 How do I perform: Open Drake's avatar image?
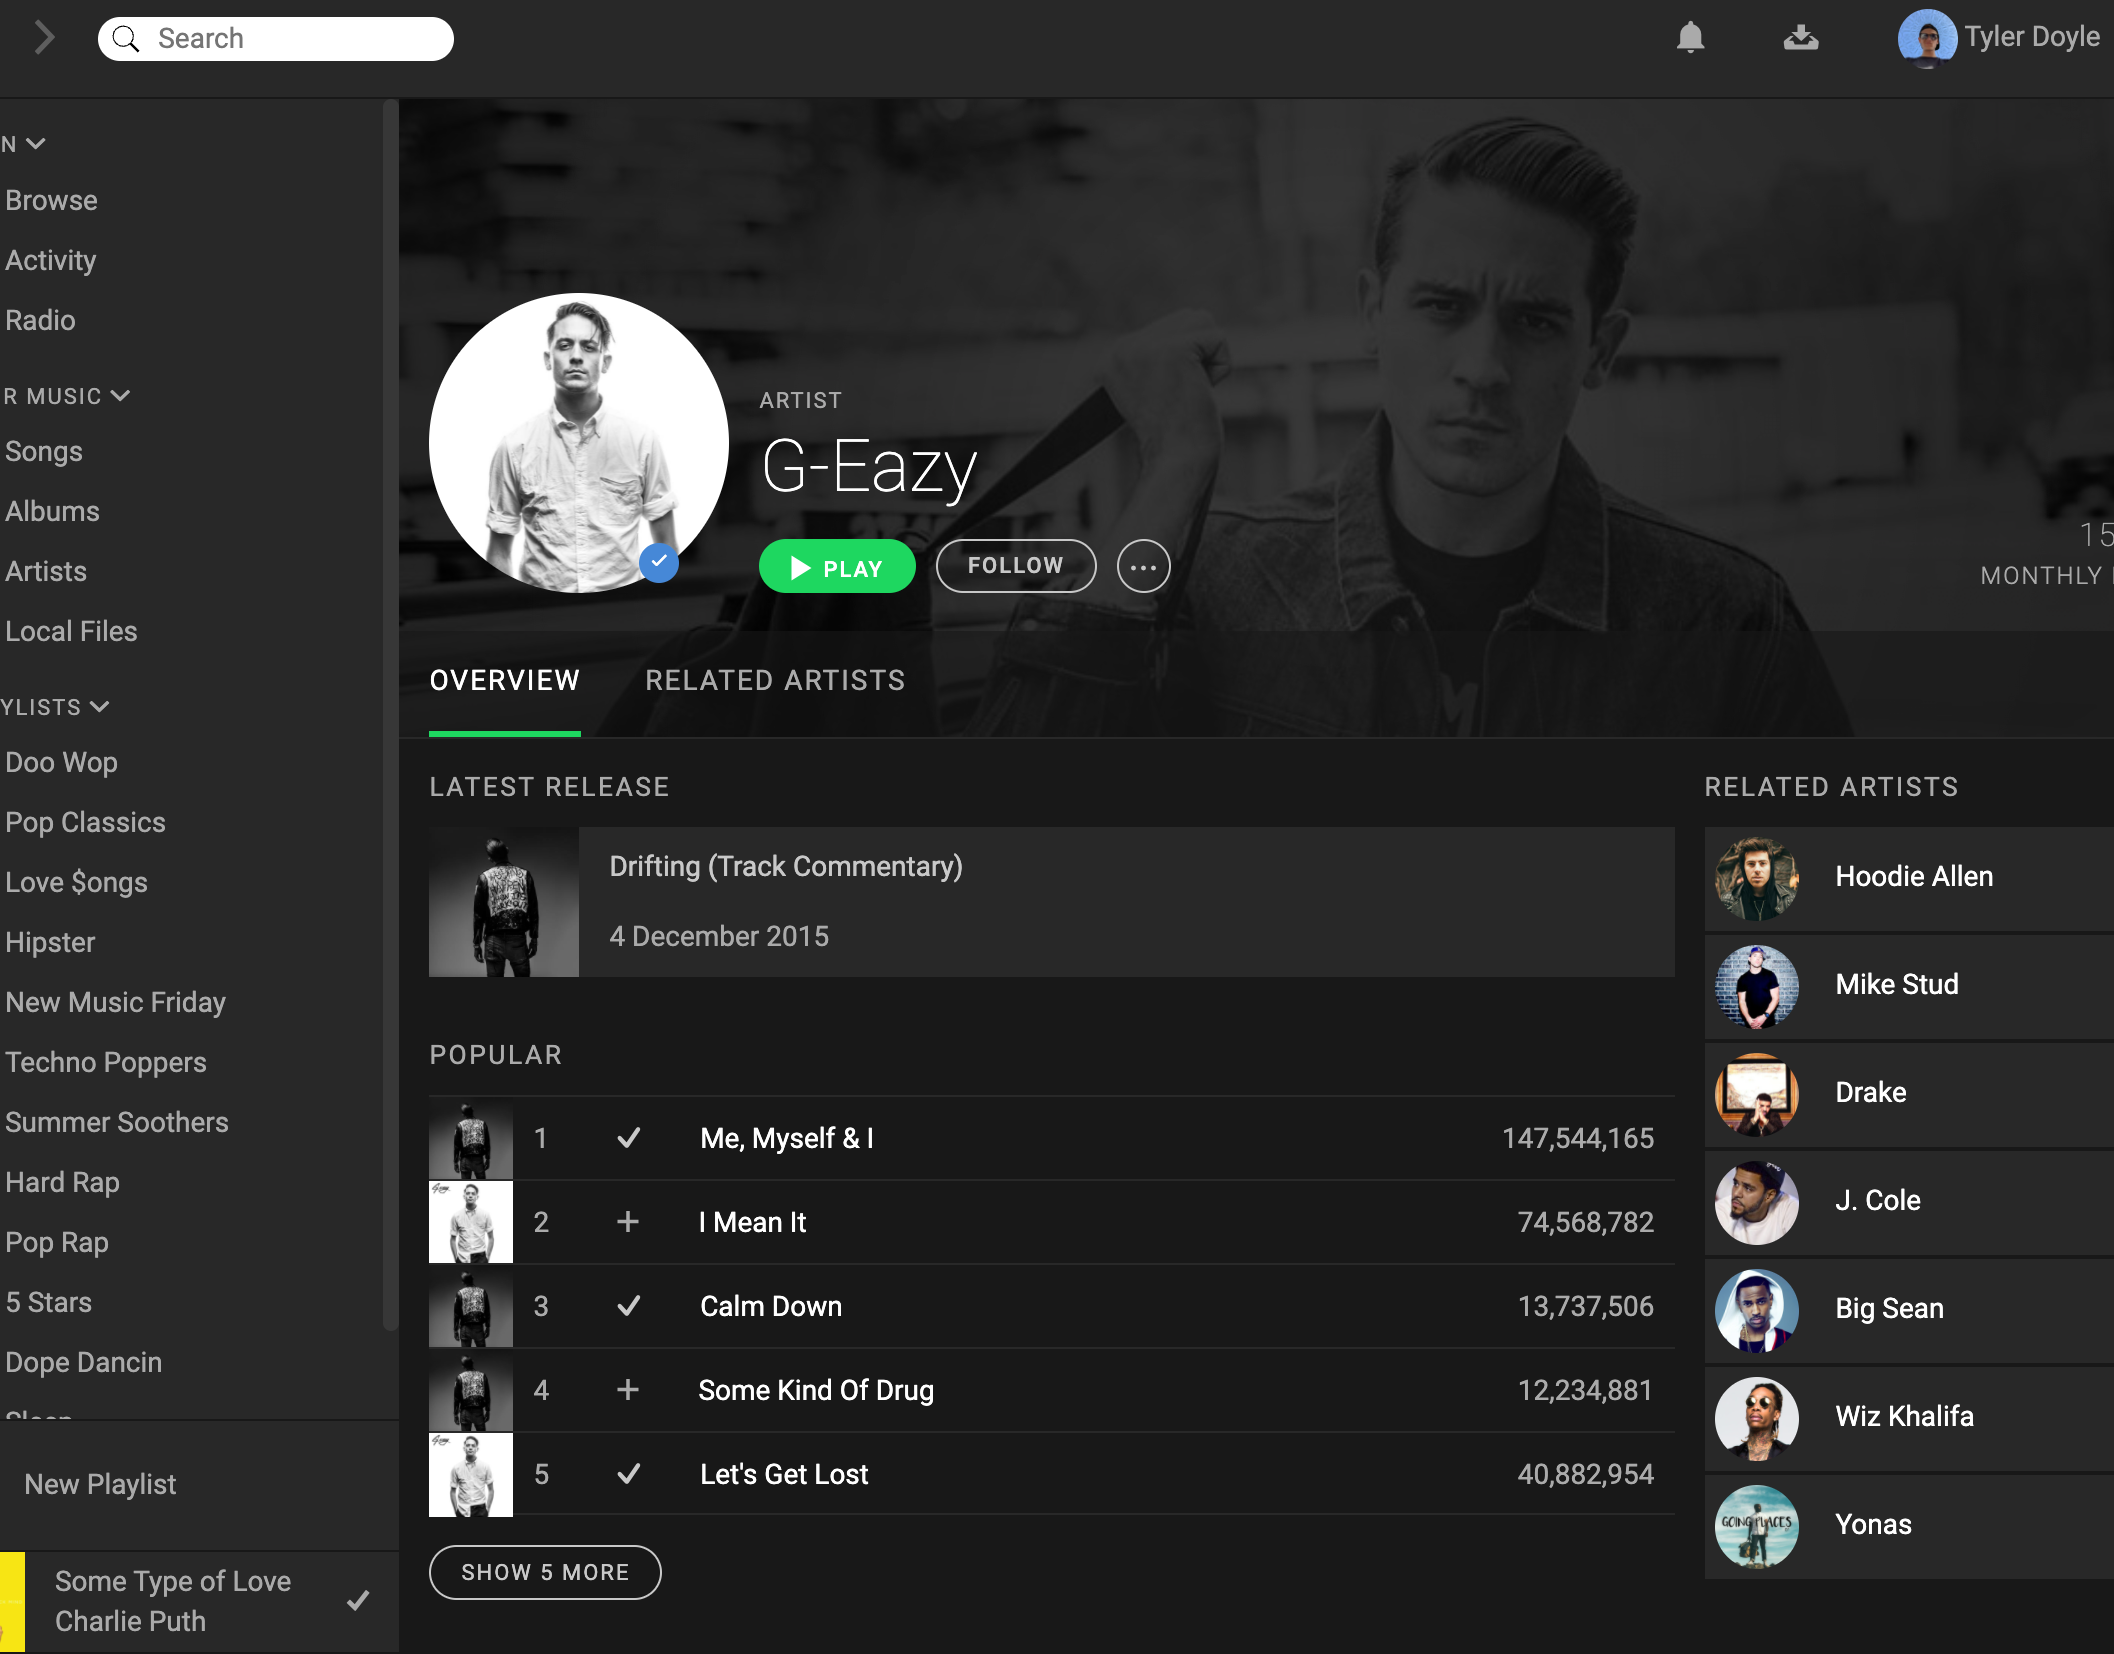[1757, 1094]
